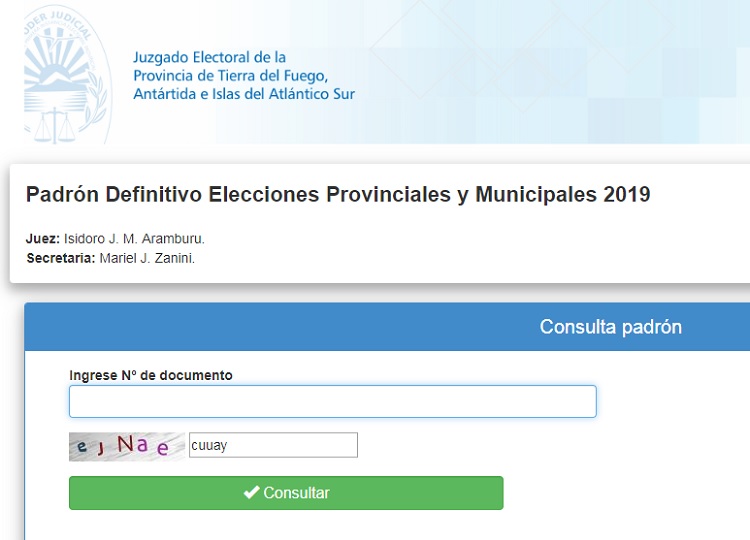Click the Provincia de Tierra del Fuego line
The height and width of the screenshot is (540, 750).
click(x=231, y=76)
